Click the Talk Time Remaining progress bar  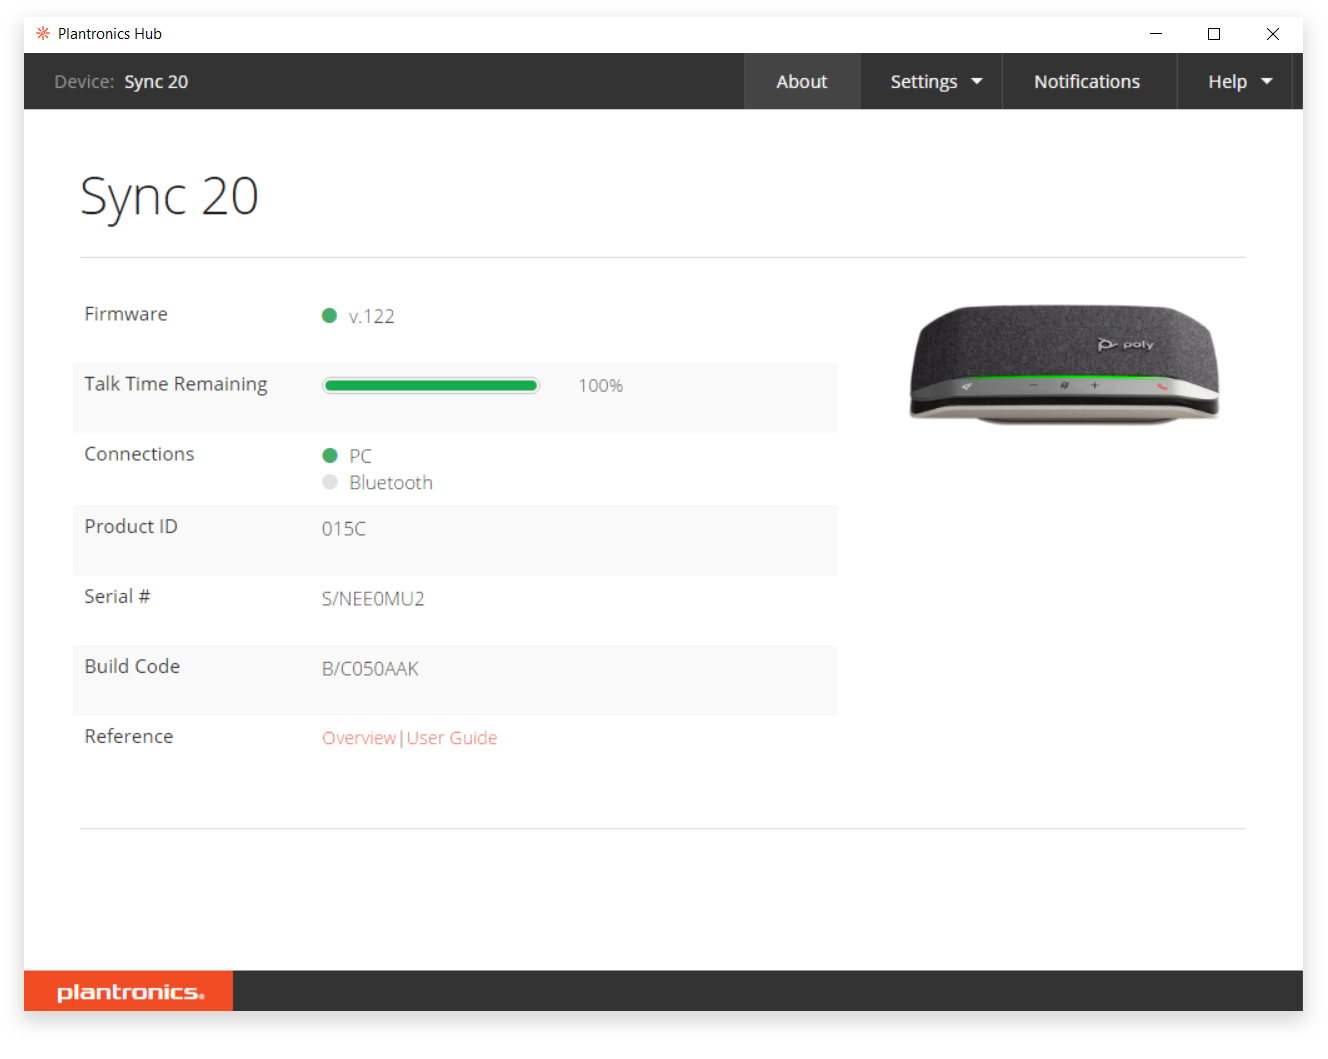(x=431, y=386)
